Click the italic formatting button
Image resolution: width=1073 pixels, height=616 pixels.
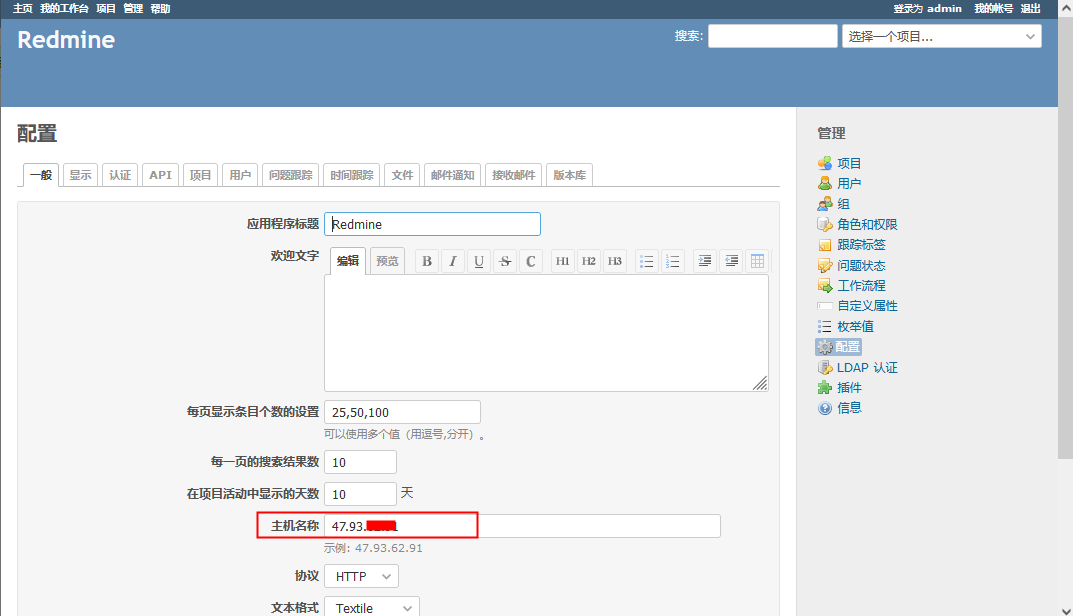coord(453,261)
